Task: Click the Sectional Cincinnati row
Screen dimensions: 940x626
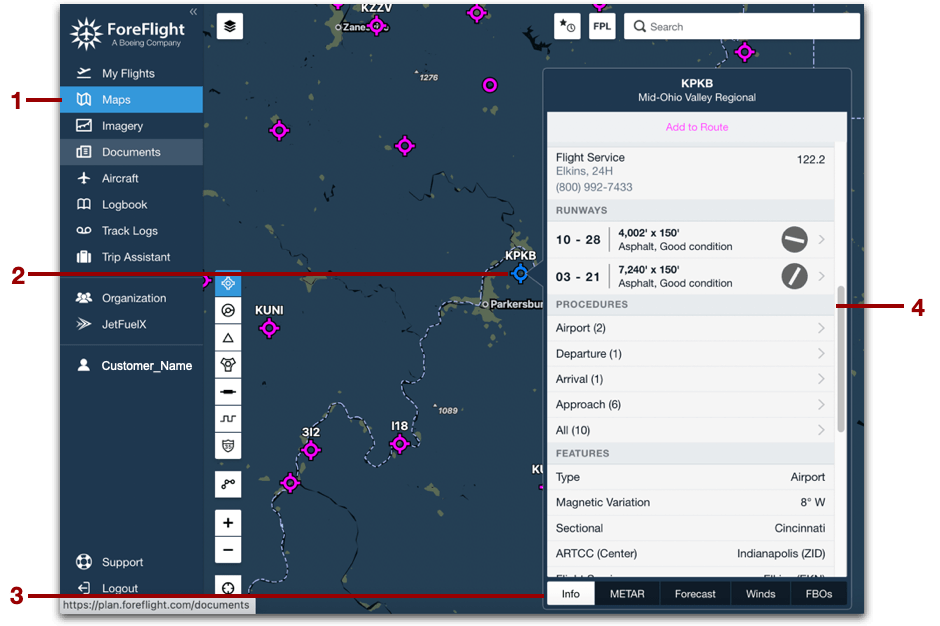Action: click(x=691, y=528)
